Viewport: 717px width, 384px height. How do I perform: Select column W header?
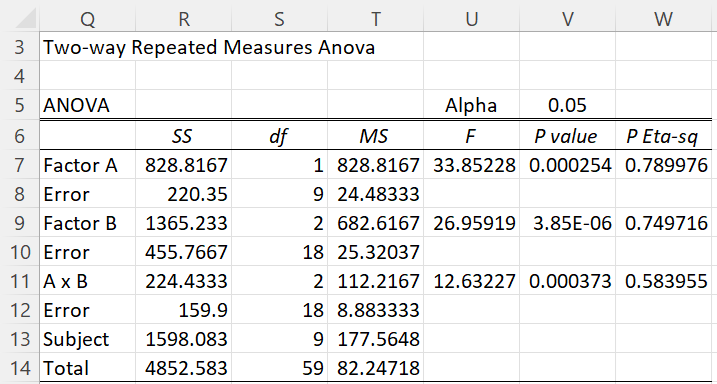[x=663, y=19]
